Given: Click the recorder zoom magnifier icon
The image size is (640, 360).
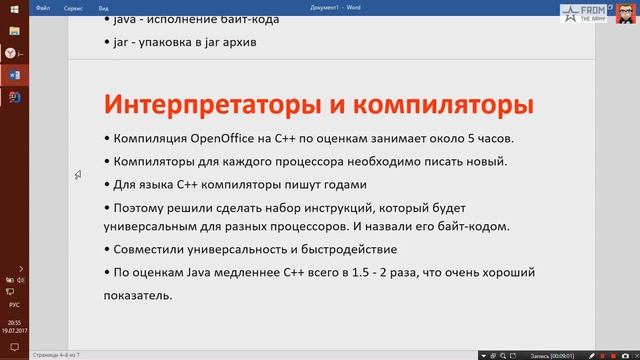Looking at the screenshot, I should (503, 356).
